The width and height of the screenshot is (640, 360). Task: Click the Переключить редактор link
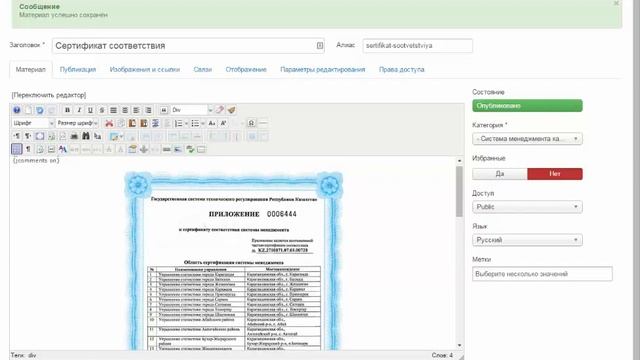tap(49, 95)
